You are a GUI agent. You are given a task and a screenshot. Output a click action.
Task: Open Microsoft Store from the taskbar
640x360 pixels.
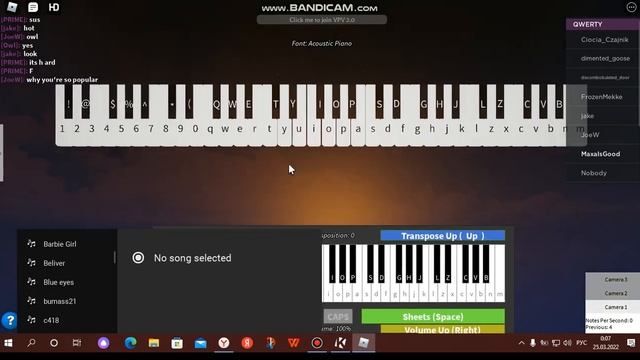177,343
